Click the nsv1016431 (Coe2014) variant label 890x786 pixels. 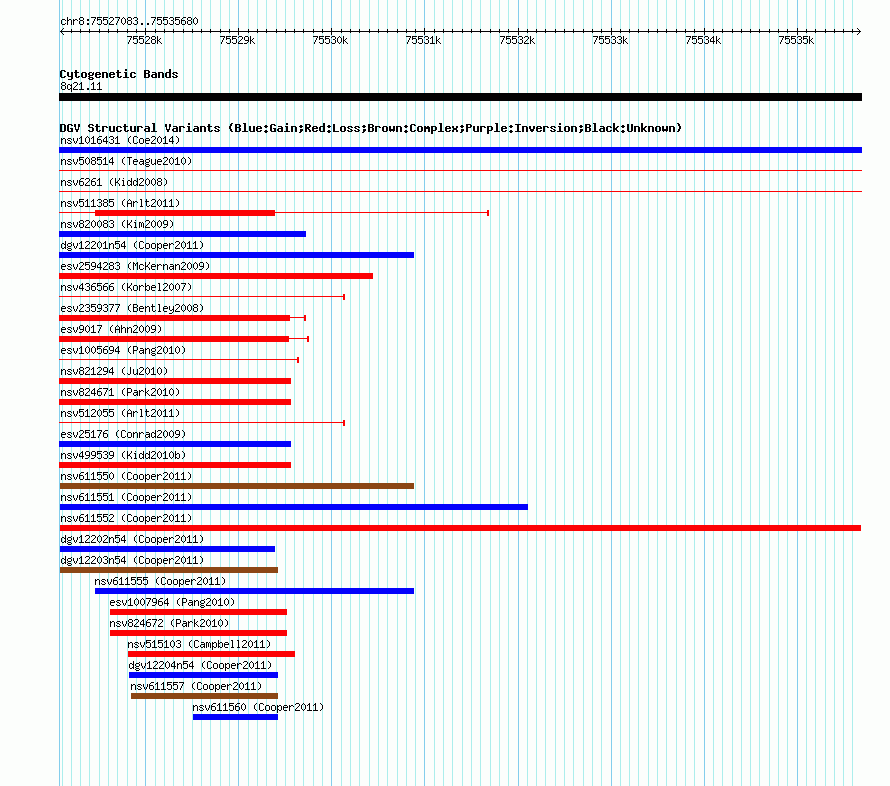(120, 140)
